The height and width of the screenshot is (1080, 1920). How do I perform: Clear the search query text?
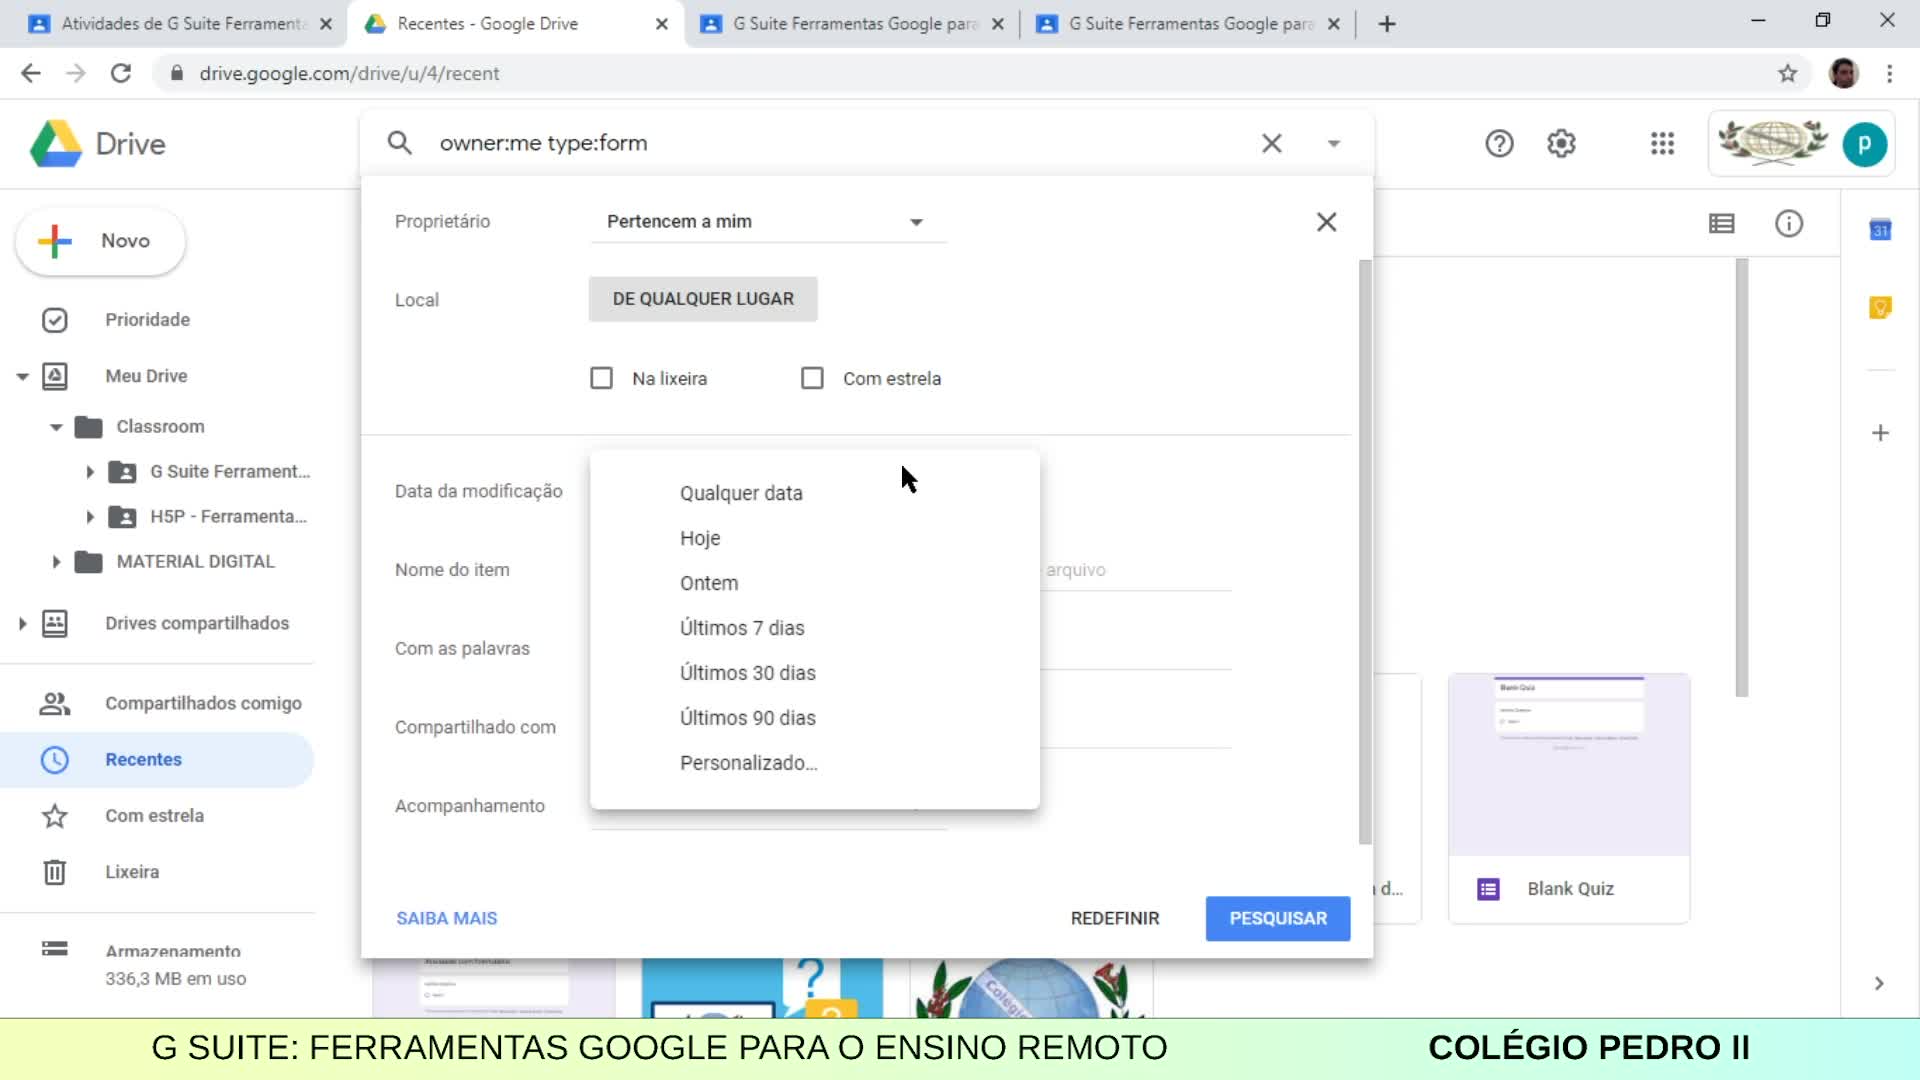(x=1271, y=143)
